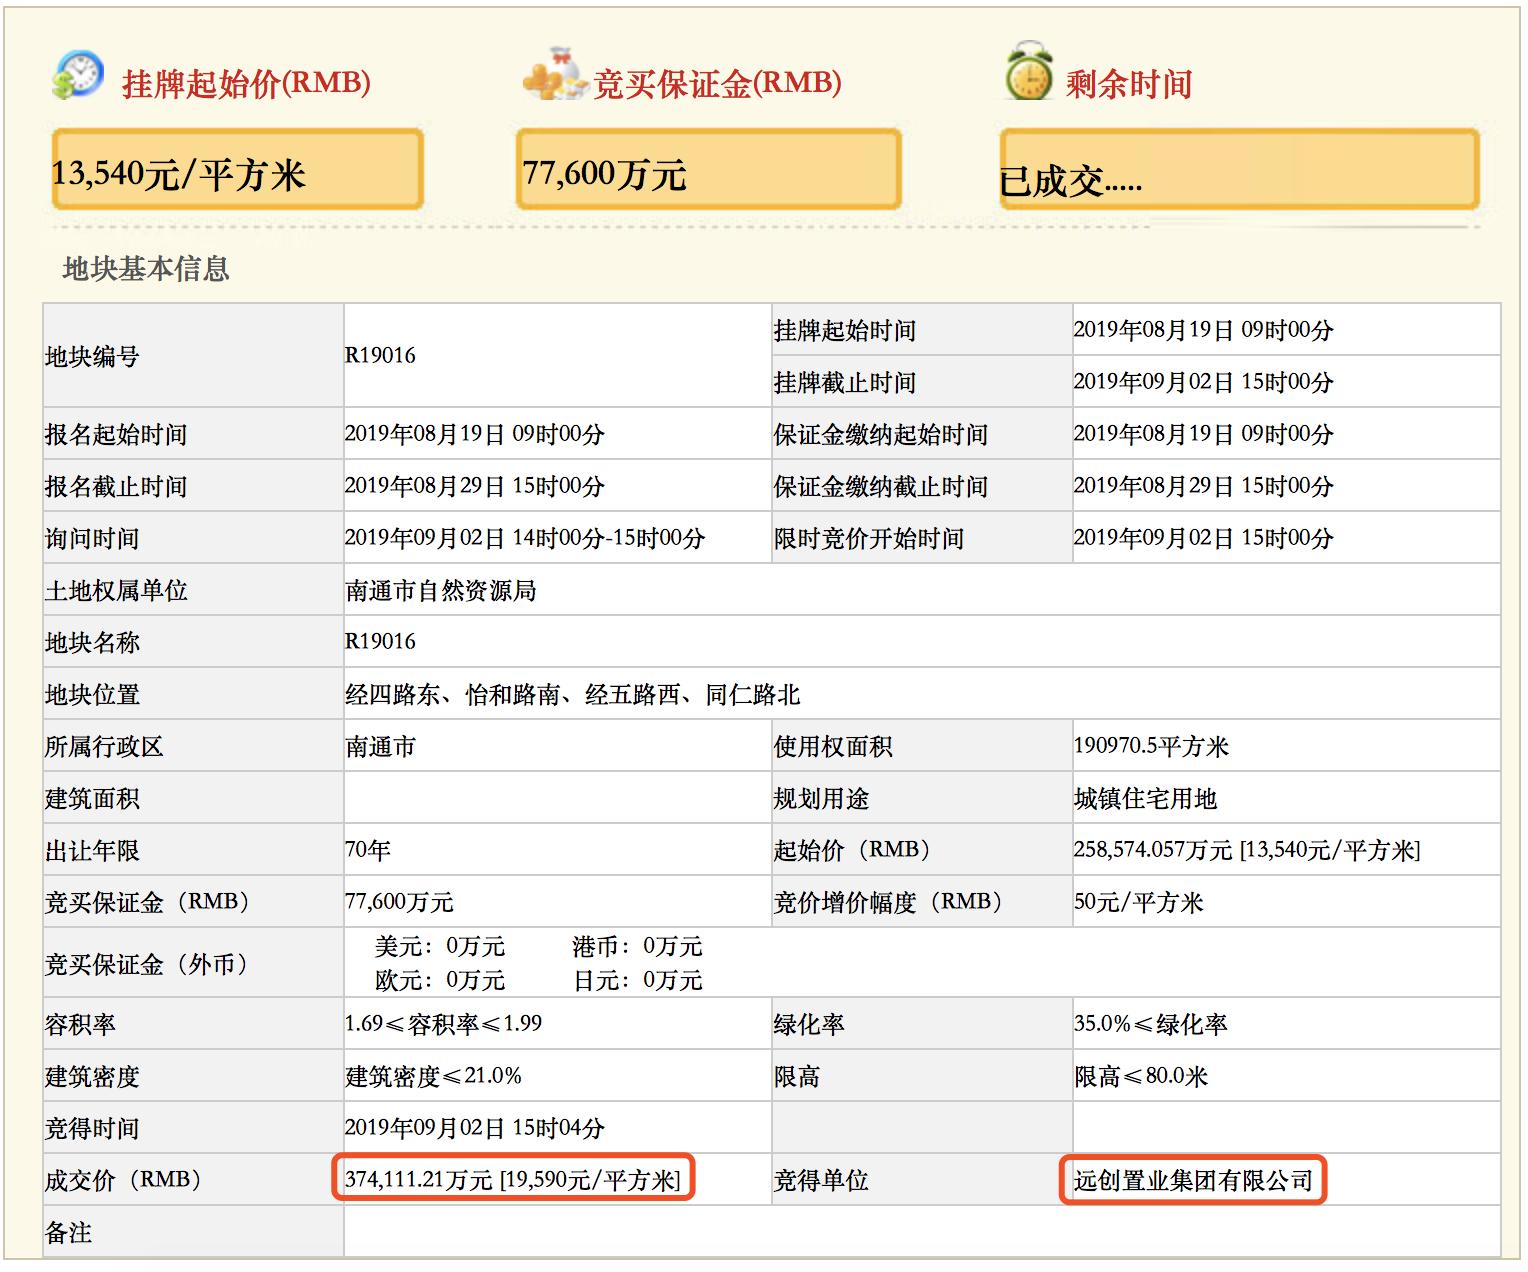The height and width of the screenshot is (1272, 1528).
Task: Click the 挂牌截止时间 date cell
Action: [1200, 381]
